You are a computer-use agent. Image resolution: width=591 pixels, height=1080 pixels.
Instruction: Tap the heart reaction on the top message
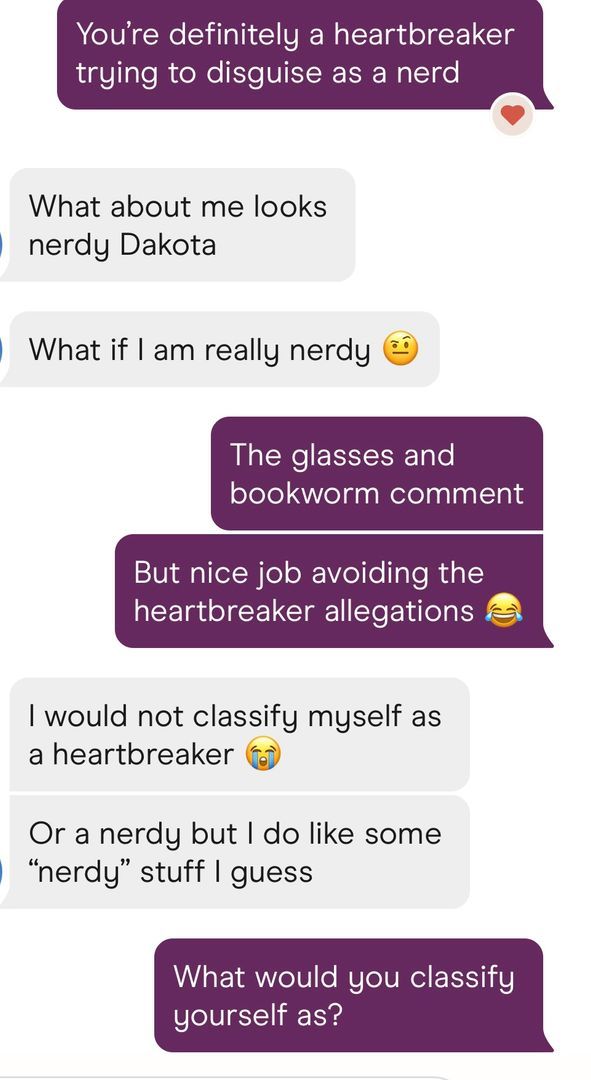pyautogui.click(x=512, y=115)
